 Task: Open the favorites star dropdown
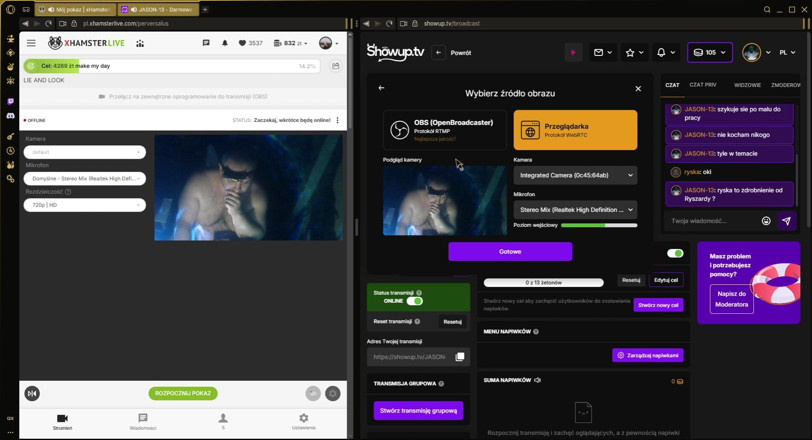(635, 52)
